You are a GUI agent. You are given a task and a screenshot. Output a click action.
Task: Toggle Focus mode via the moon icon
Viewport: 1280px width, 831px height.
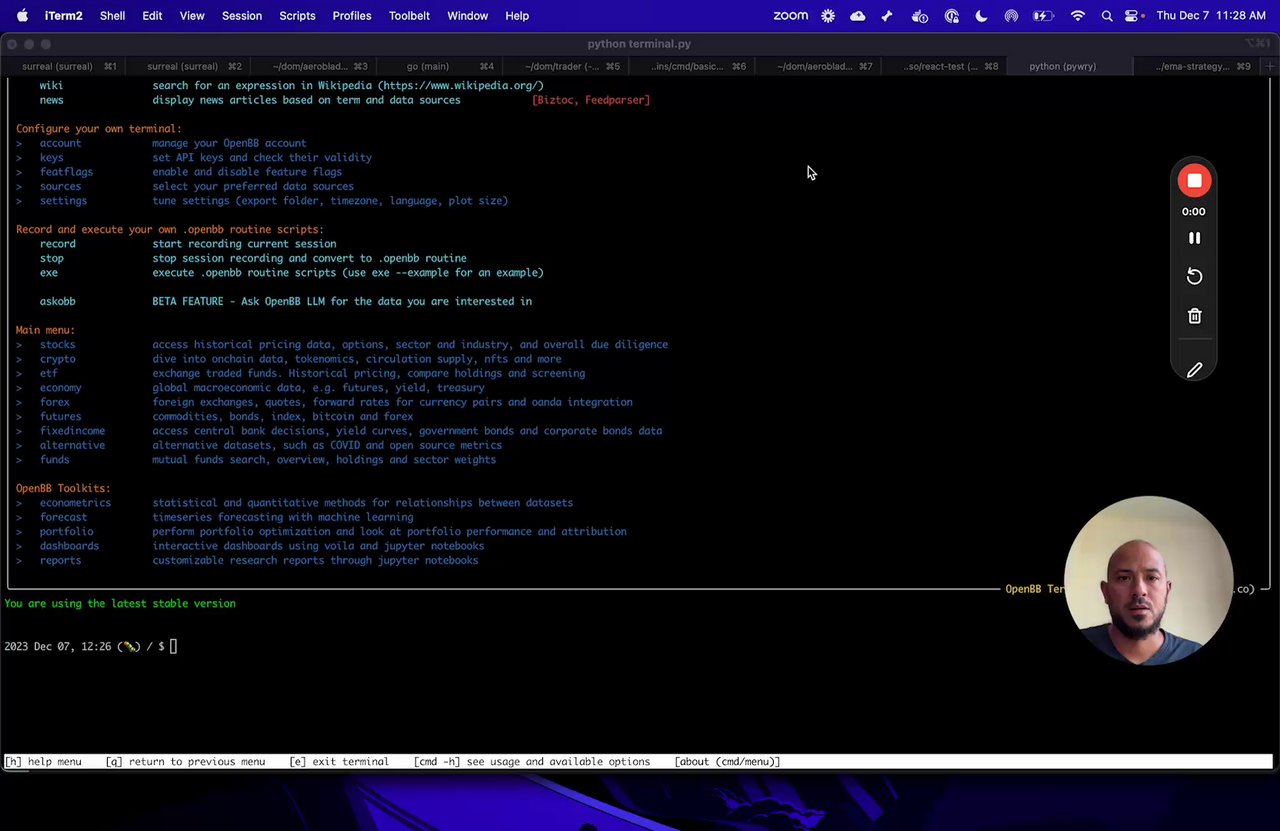[x=981, y=16]
